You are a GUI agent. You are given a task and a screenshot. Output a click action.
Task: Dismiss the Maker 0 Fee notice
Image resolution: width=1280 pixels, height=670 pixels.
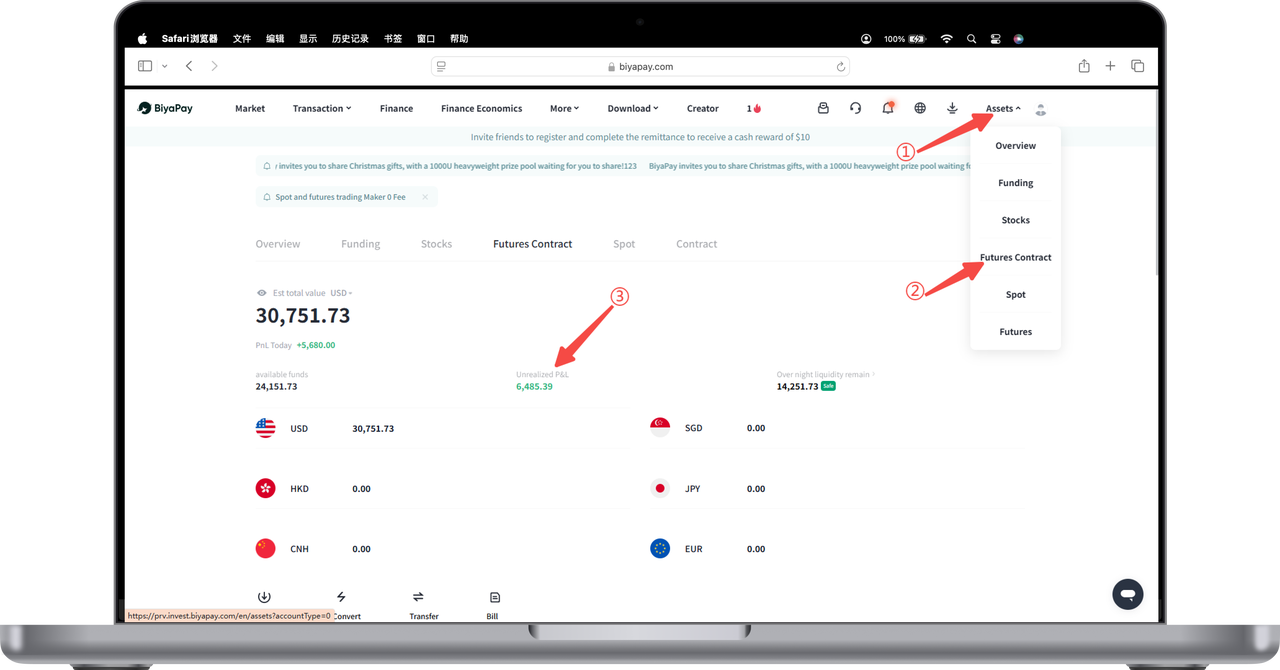click(x=425, y=197)
